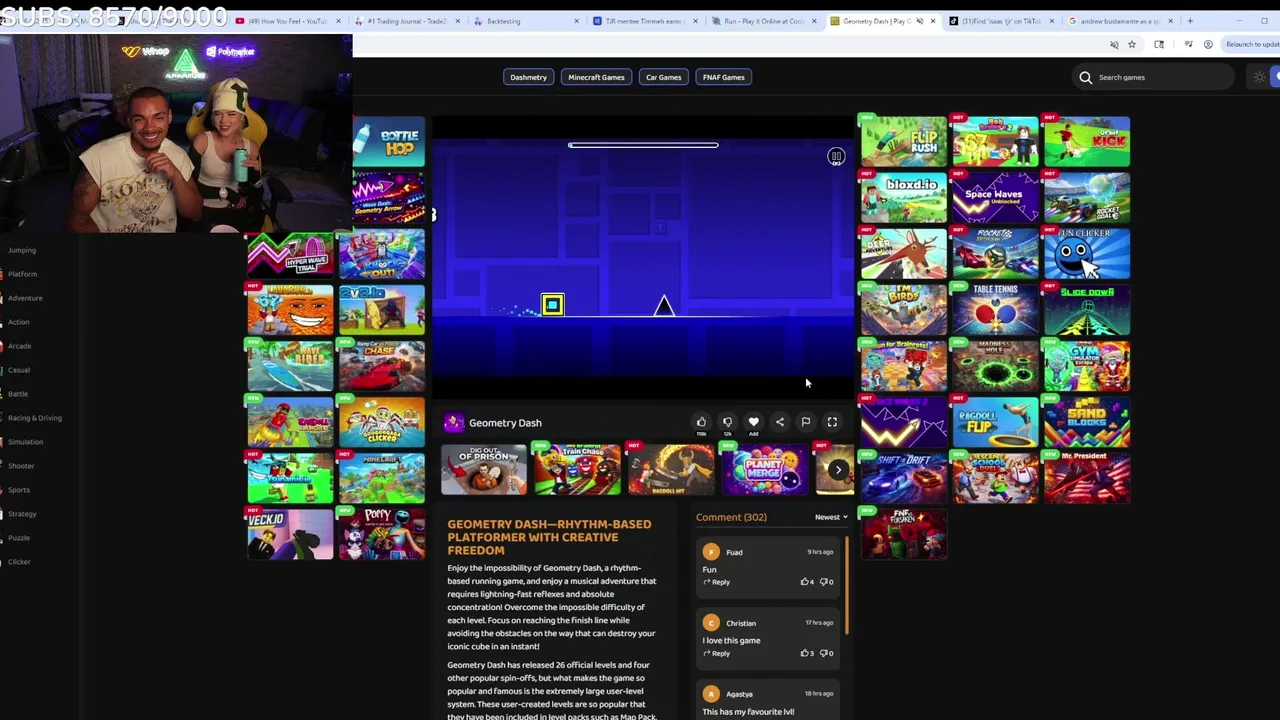Open the Orbit Kick game thumbnail
The height and width of the screenshot is (720, 1280).
(x=1087, y=142)
